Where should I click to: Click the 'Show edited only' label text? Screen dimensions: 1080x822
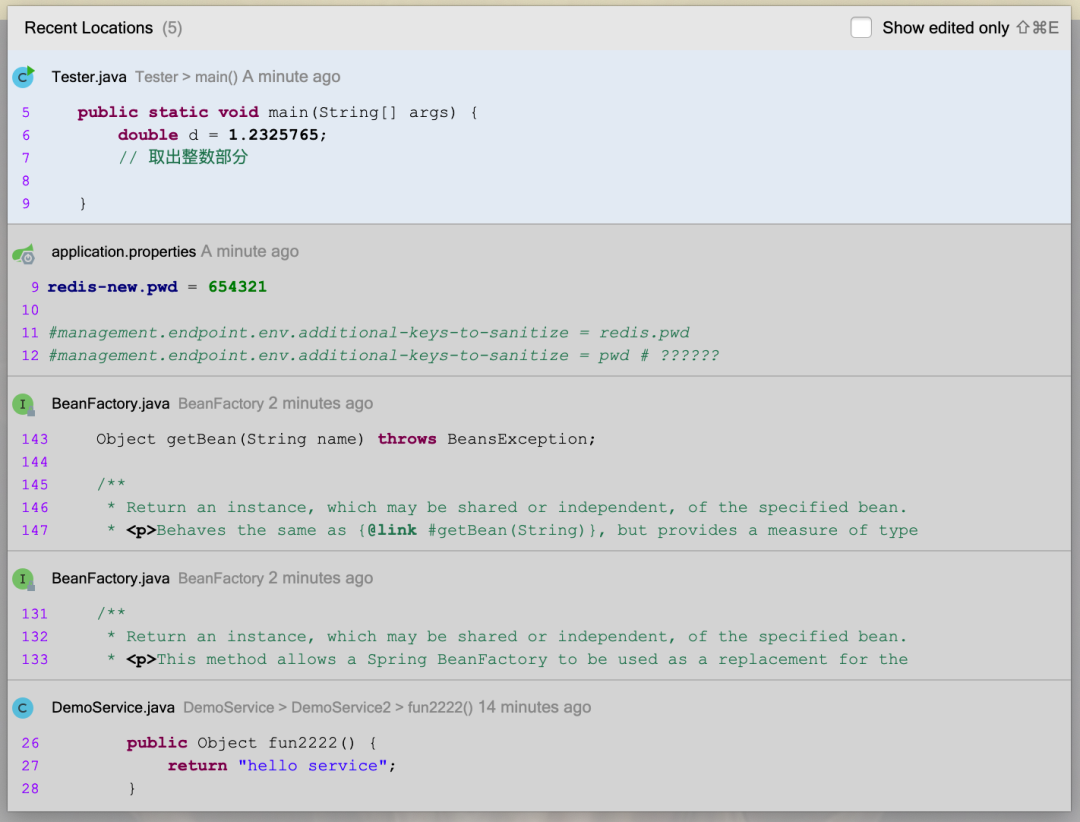click(x=945, y=28)
